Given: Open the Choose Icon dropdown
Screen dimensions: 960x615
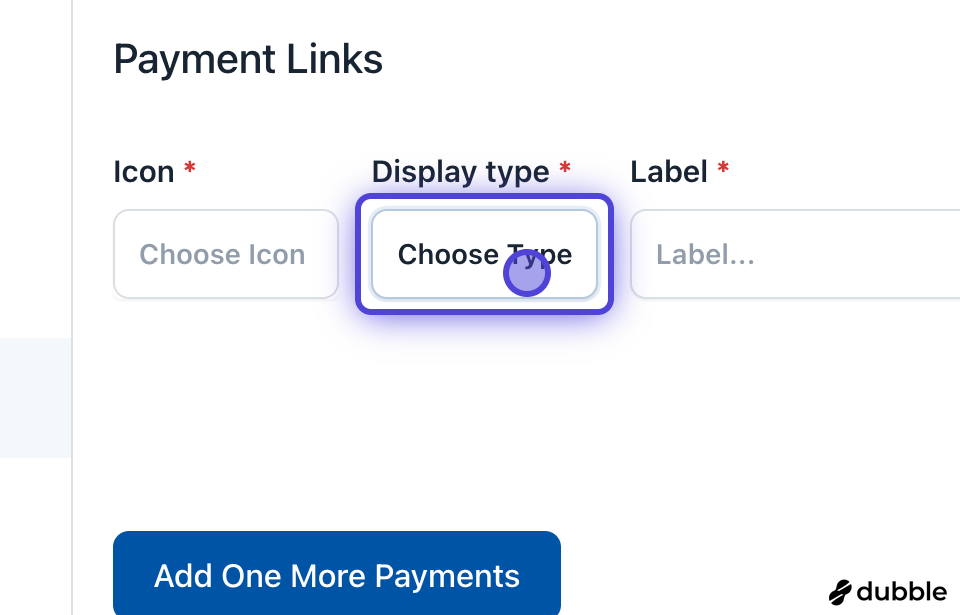Looking at the screenshot, I should coord(225,254).
